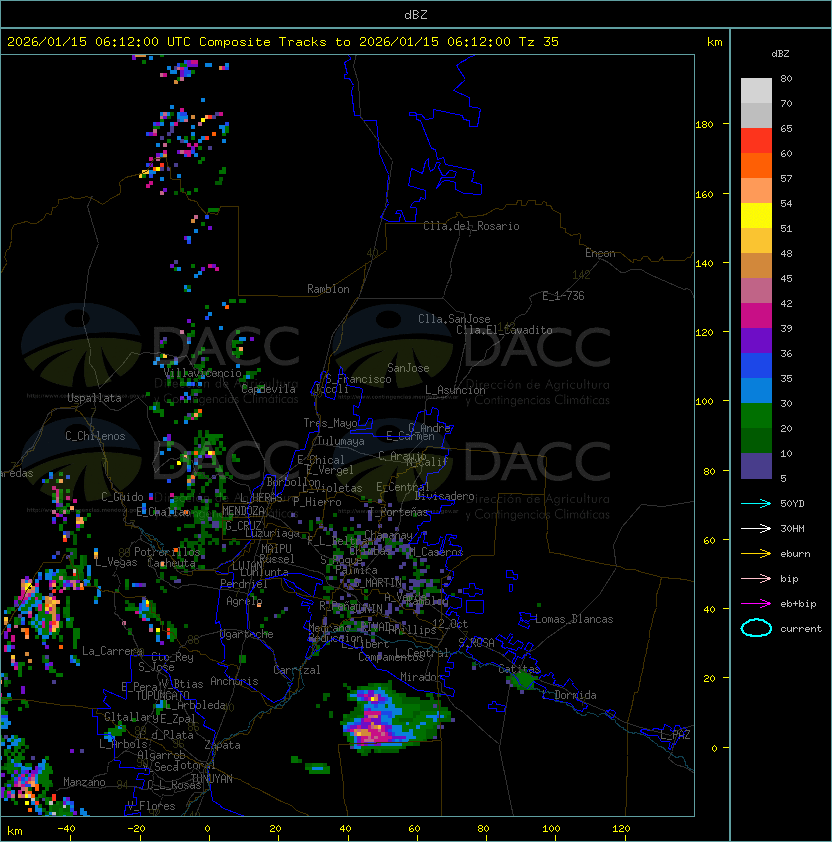Click the pink bip arrow in legend

[756, 578]
